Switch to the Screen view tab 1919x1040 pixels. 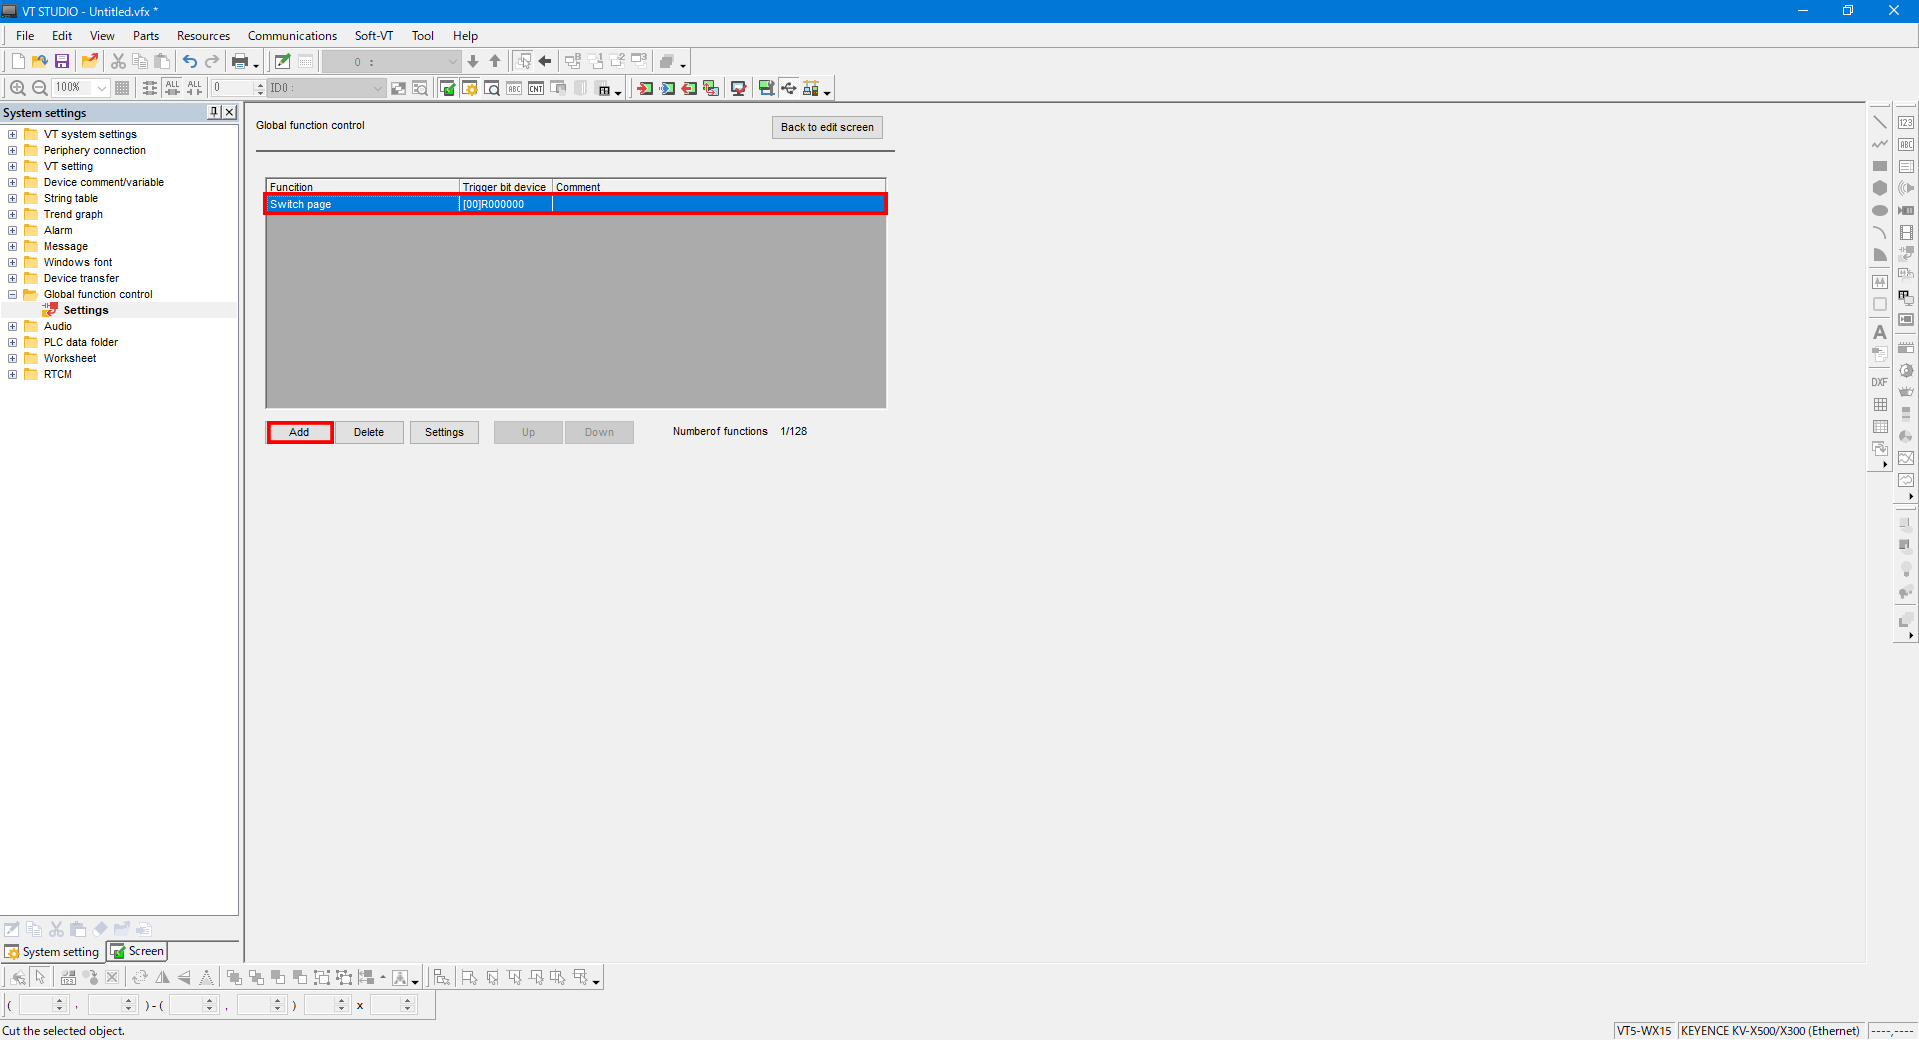(137, 951)
